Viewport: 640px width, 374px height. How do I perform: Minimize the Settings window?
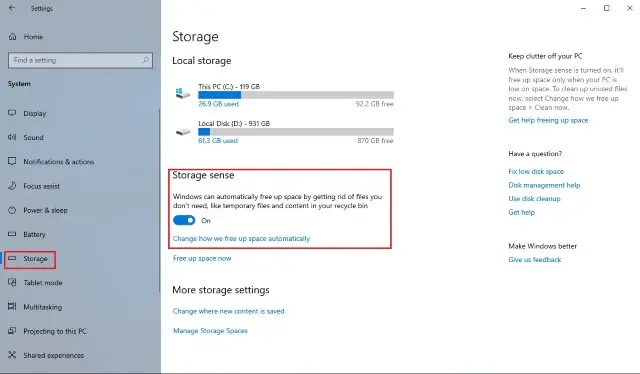click(x=584, y=8)
